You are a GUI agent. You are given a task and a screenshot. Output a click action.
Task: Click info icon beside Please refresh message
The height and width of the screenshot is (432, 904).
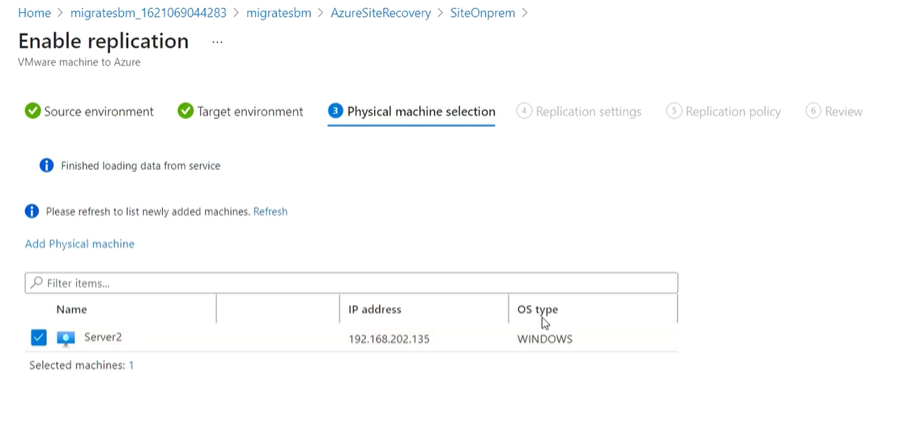click(x=32, y=211)
